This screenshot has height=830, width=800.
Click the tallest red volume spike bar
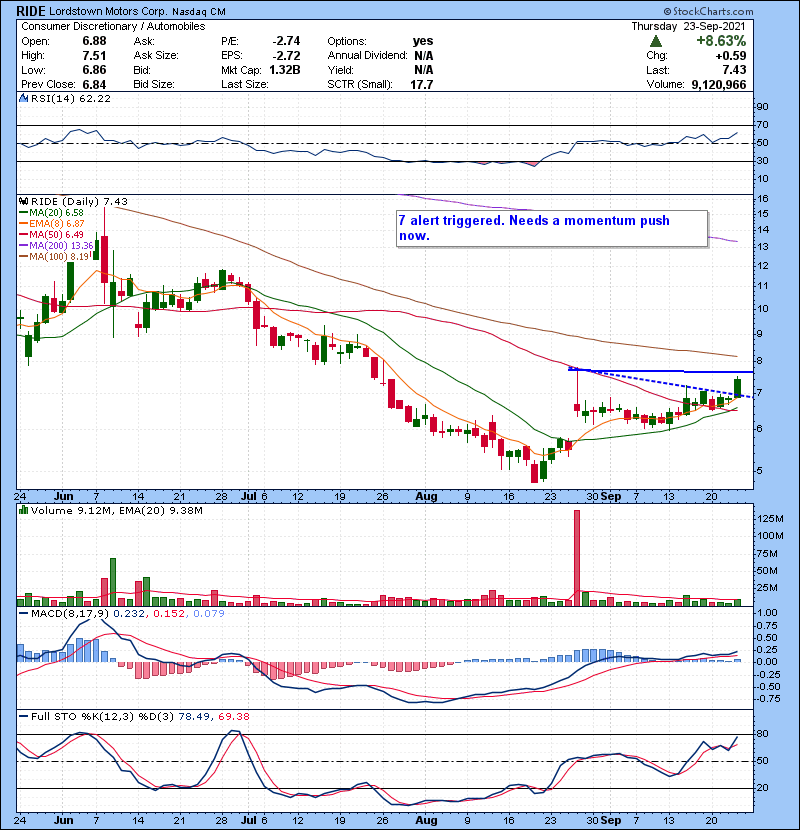pyautogui.click(x=577, y=558)
